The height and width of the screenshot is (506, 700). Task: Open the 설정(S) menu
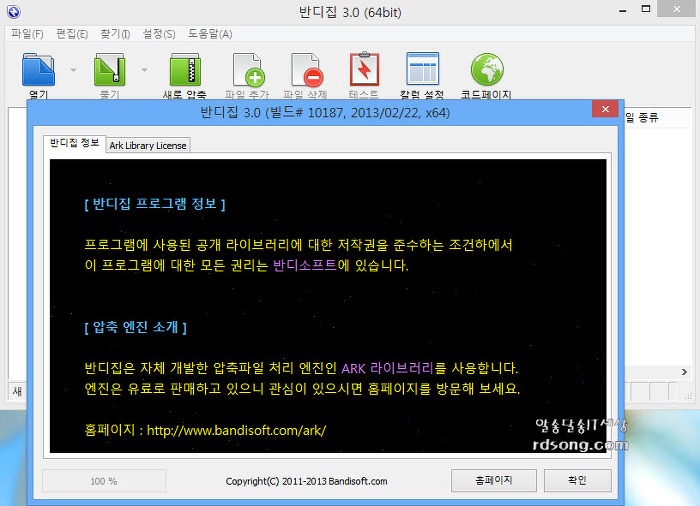pos(159,34)
